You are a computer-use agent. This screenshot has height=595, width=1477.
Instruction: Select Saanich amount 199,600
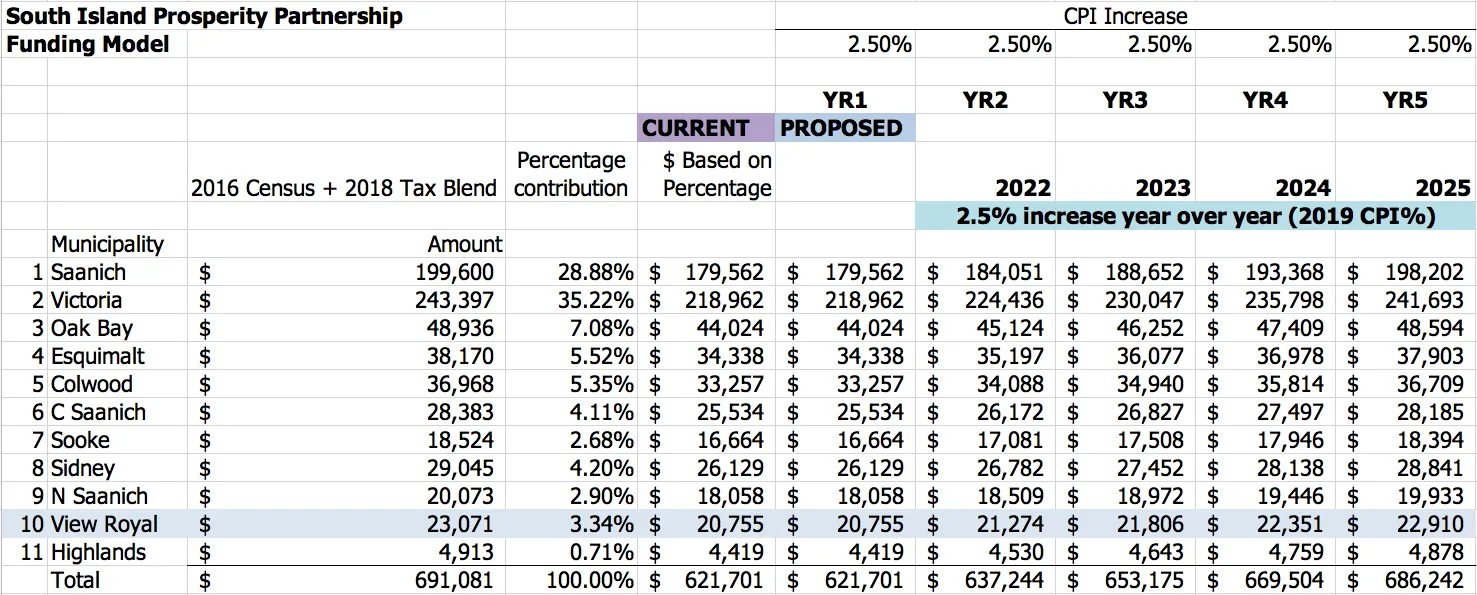click(454, 272)
